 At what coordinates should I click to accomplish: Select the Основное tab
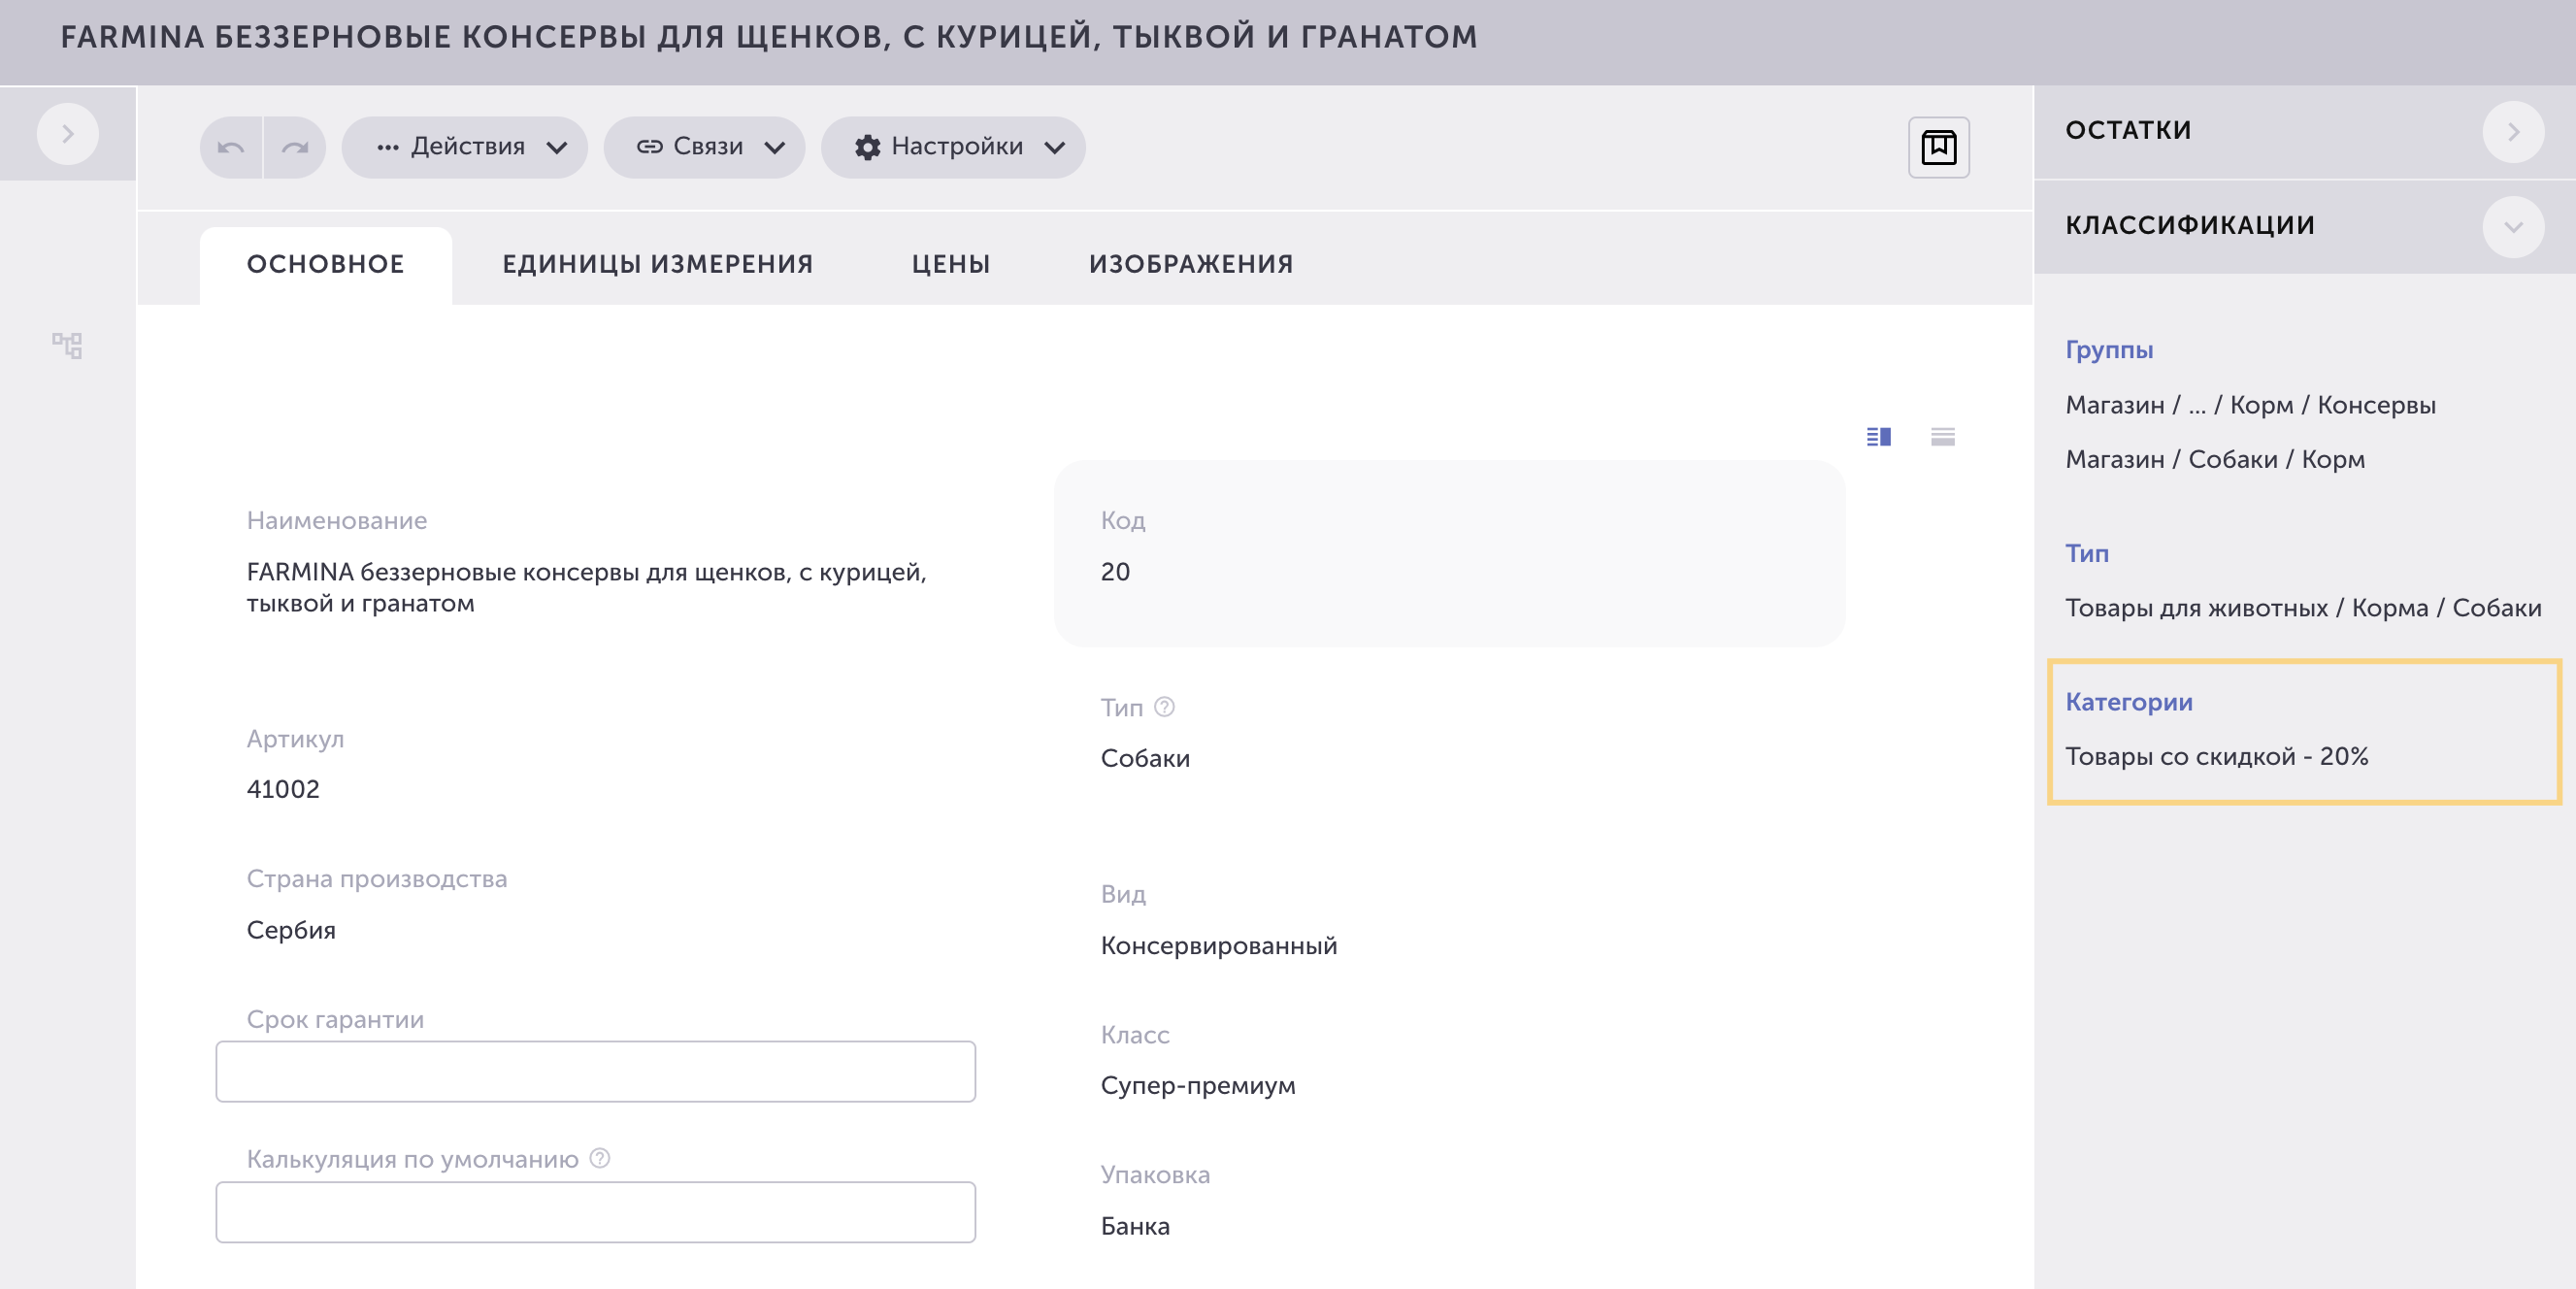tap(326, 265)
